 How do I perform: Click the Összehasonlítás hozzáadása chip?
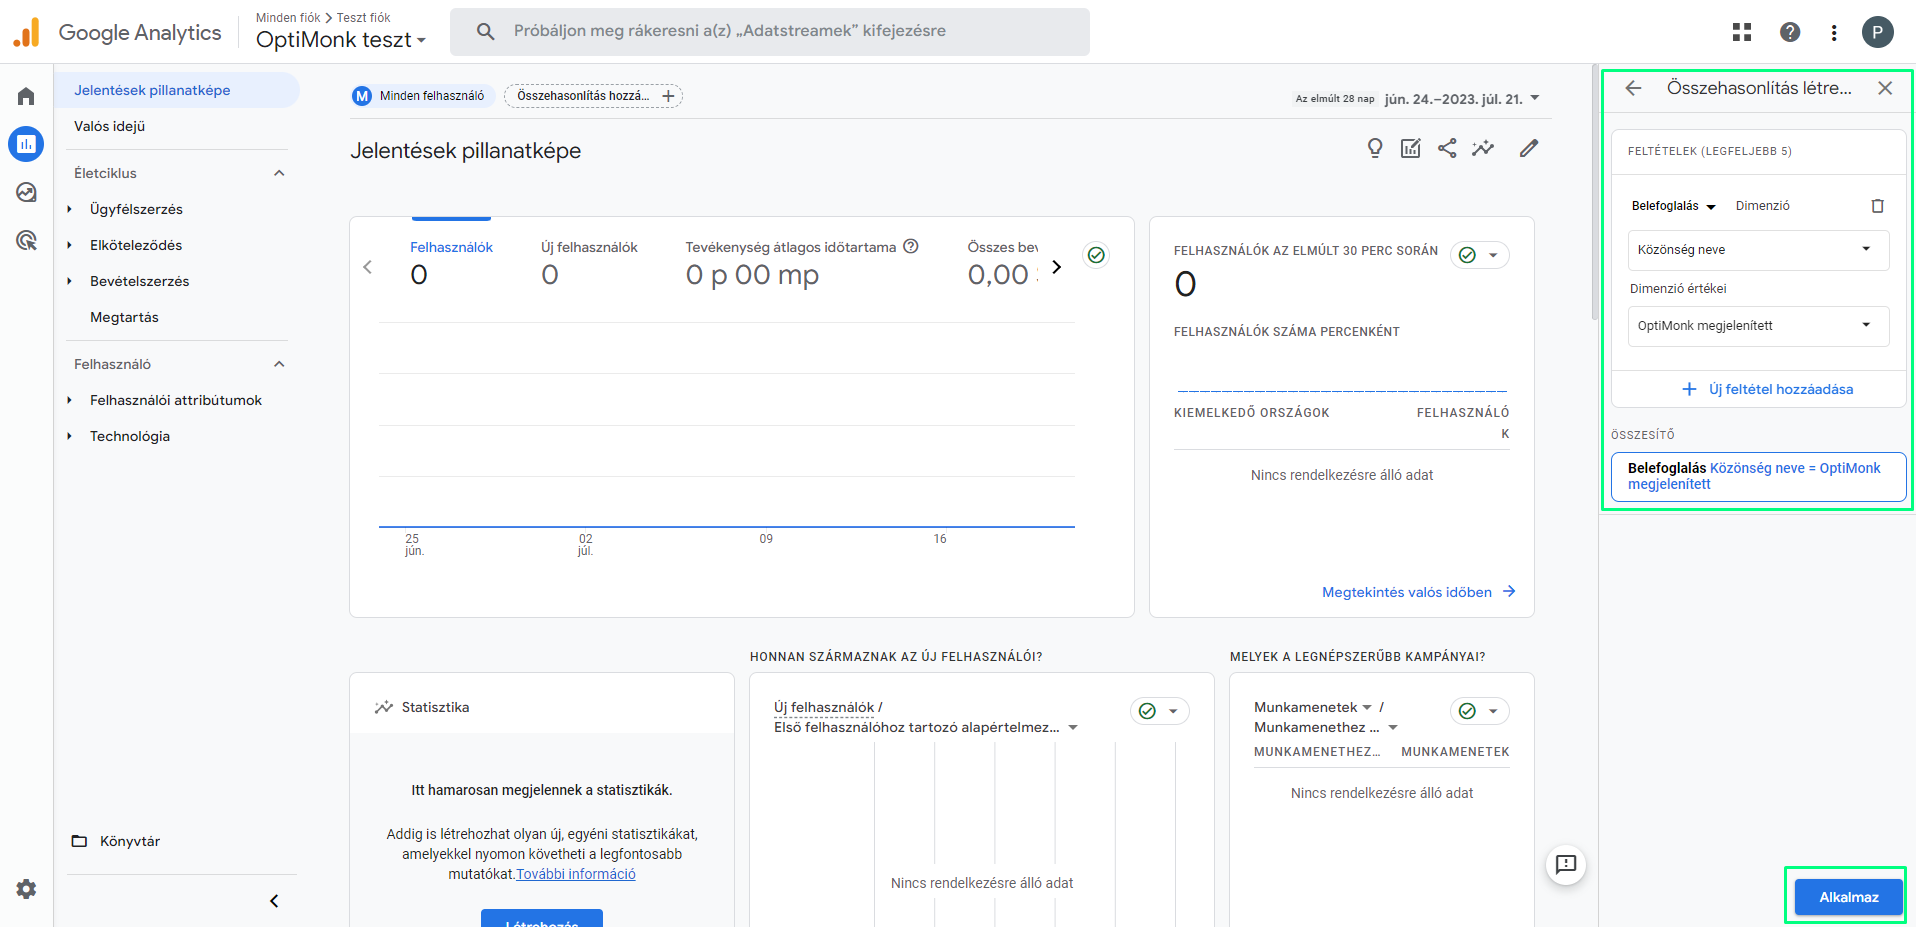[593, 96]
